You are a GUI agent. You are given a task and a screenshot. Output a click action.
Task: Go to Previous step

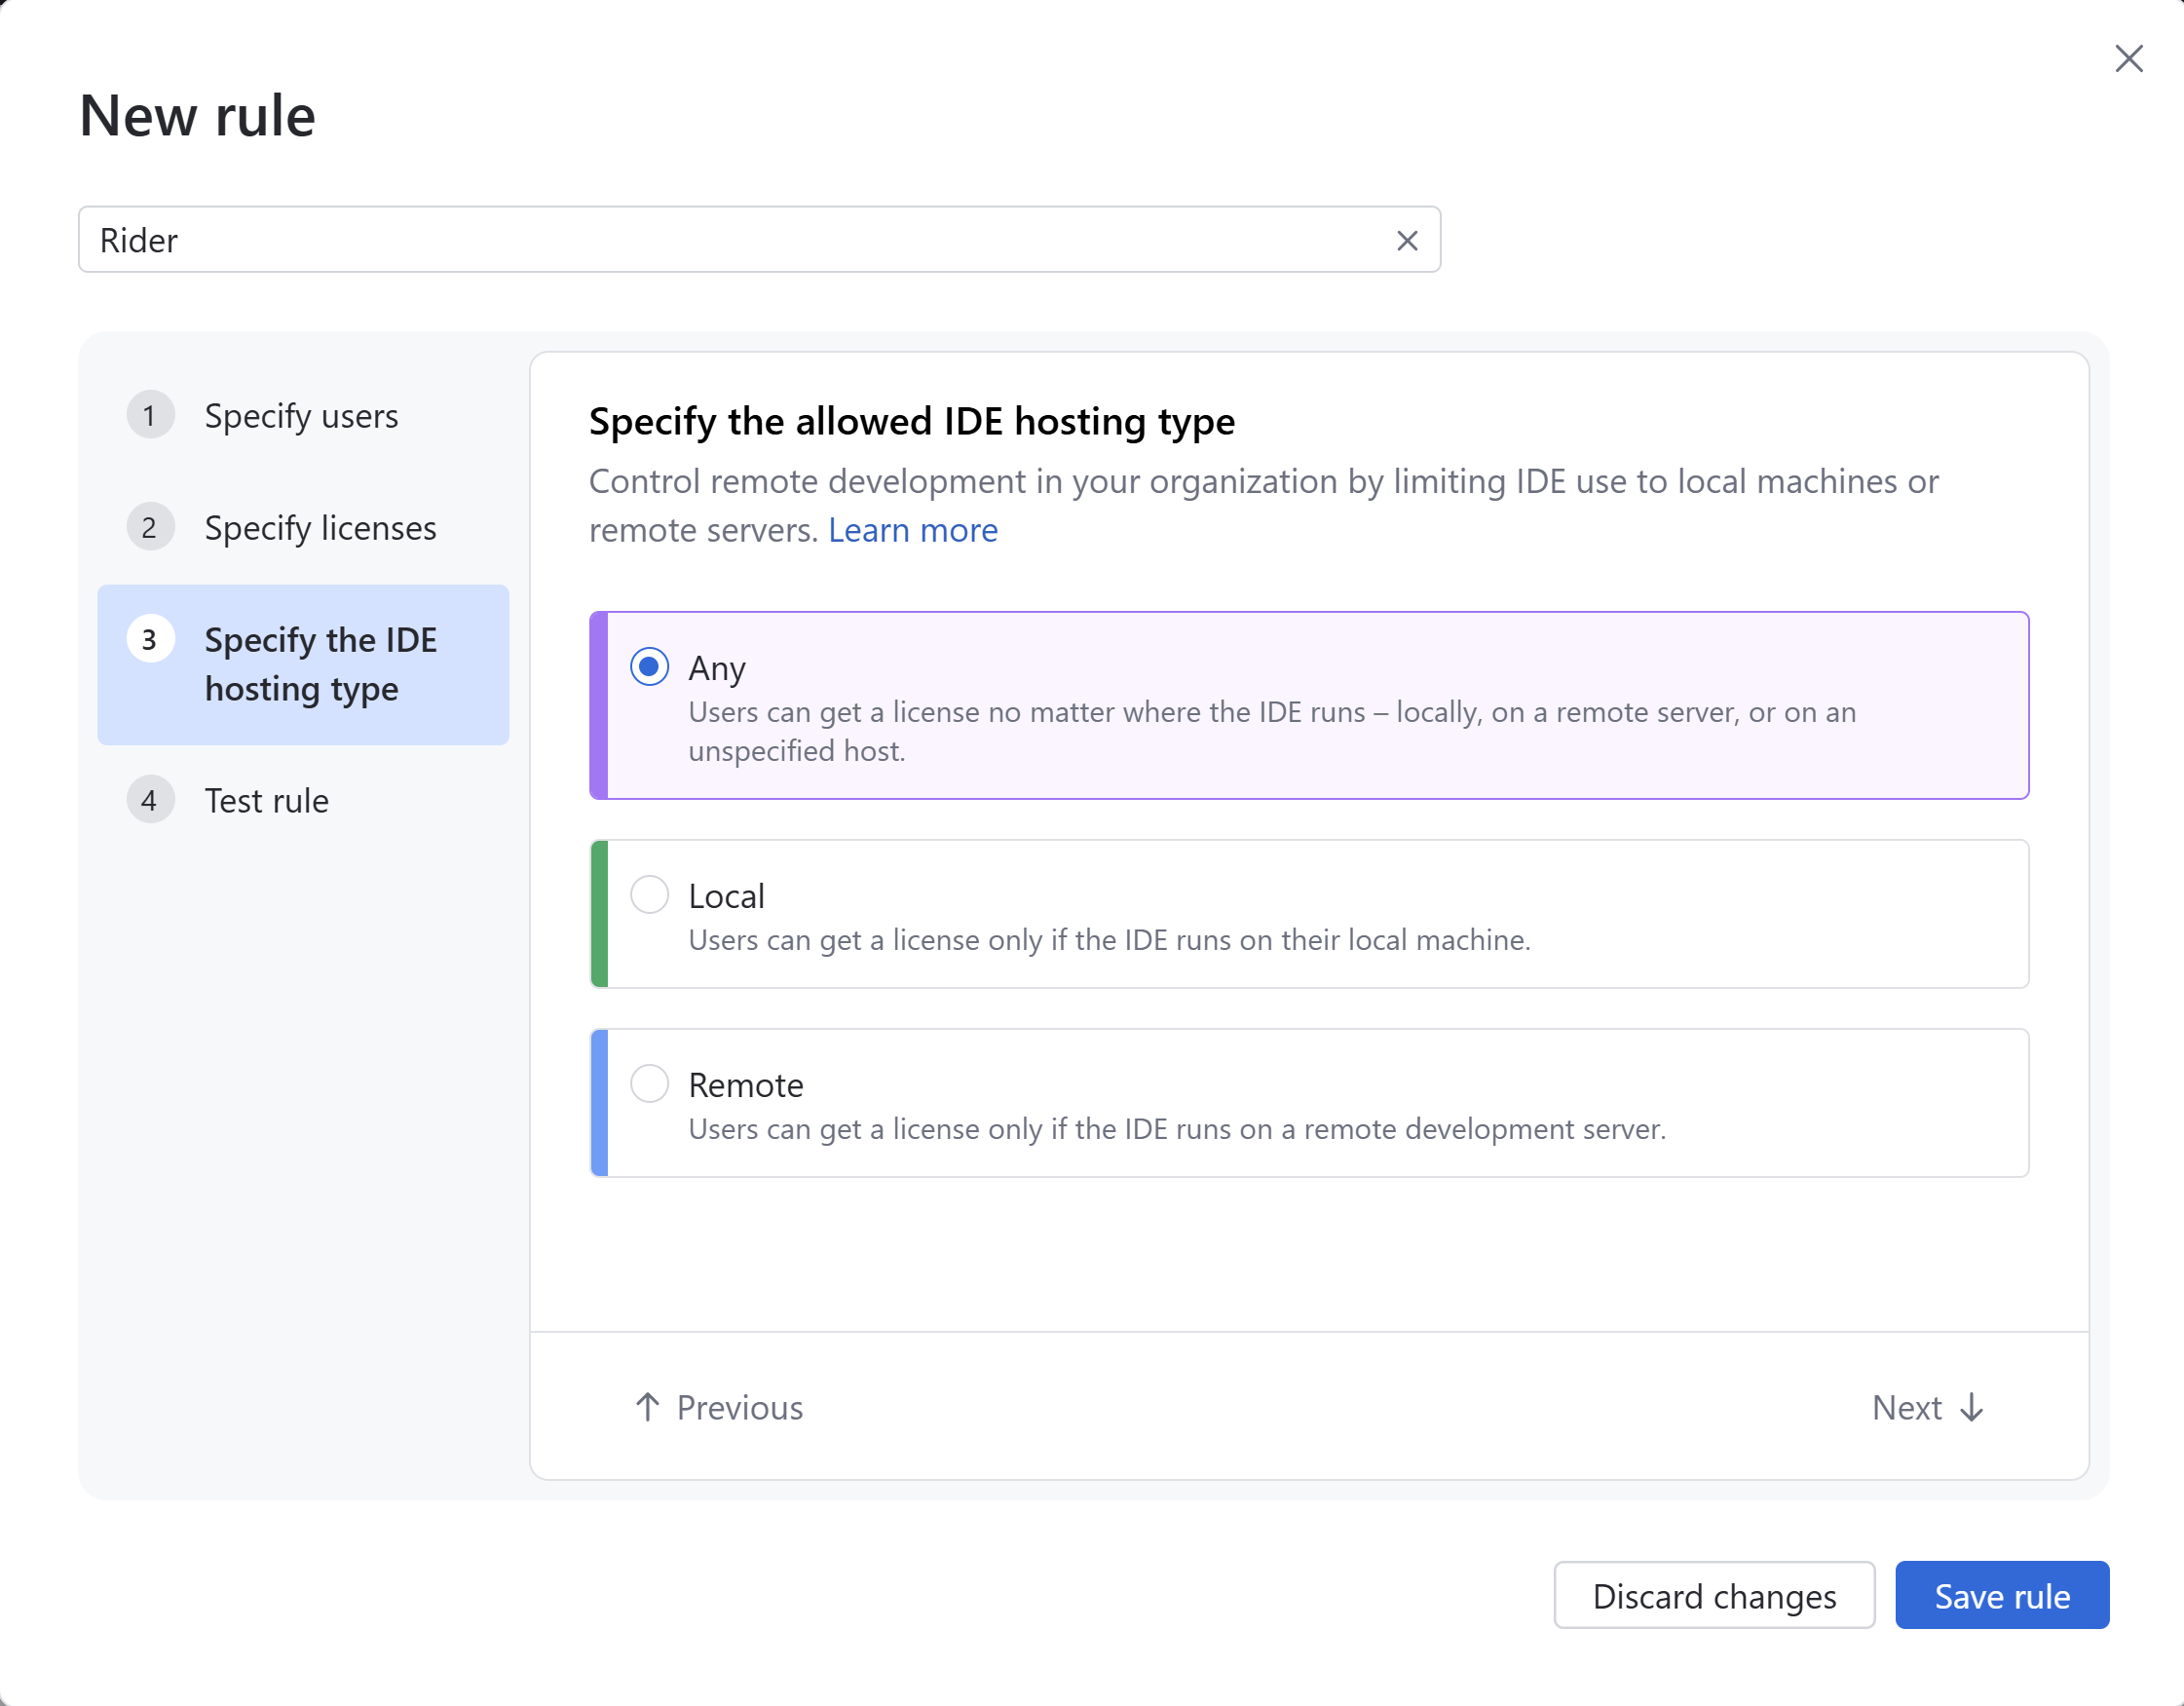coord(719,1407)
